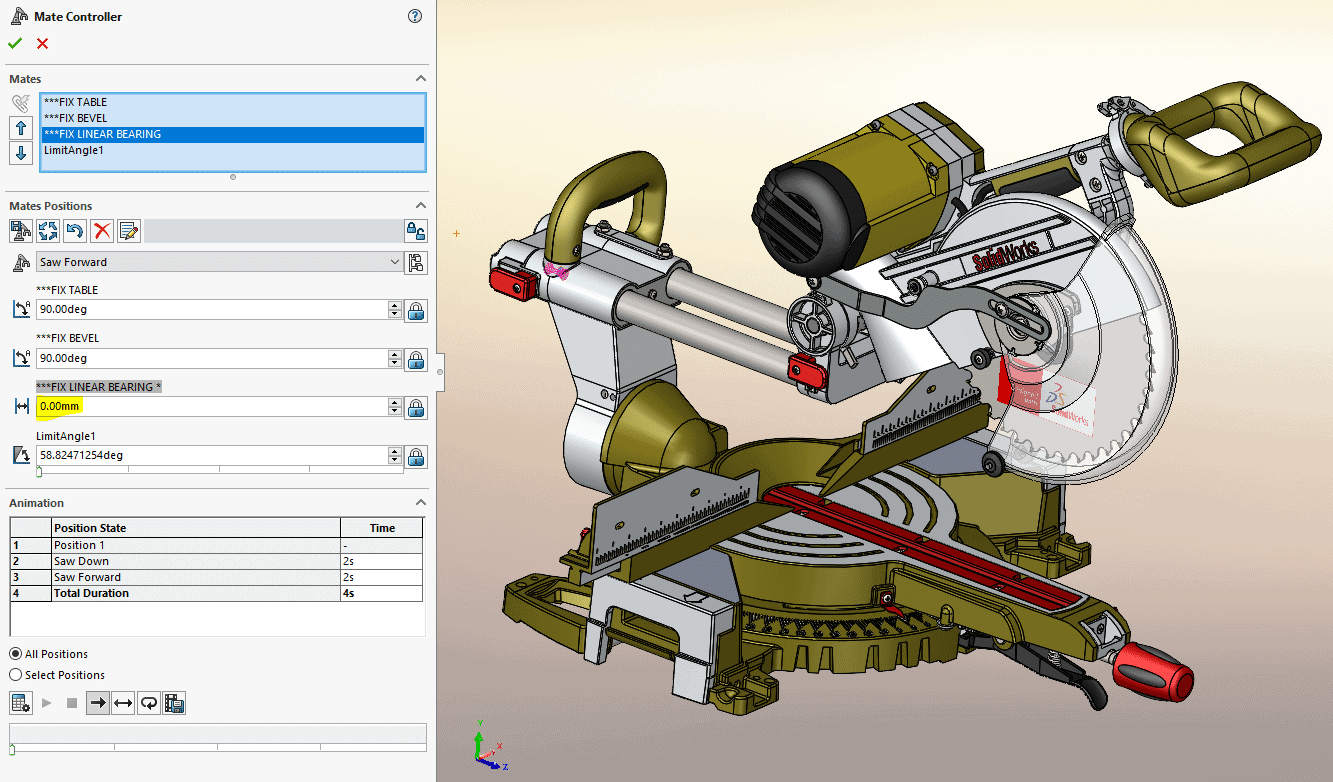Accept Mate Controller with green checkmark
Viewport: 1333px width, 782px height.
tap(15, 43)
